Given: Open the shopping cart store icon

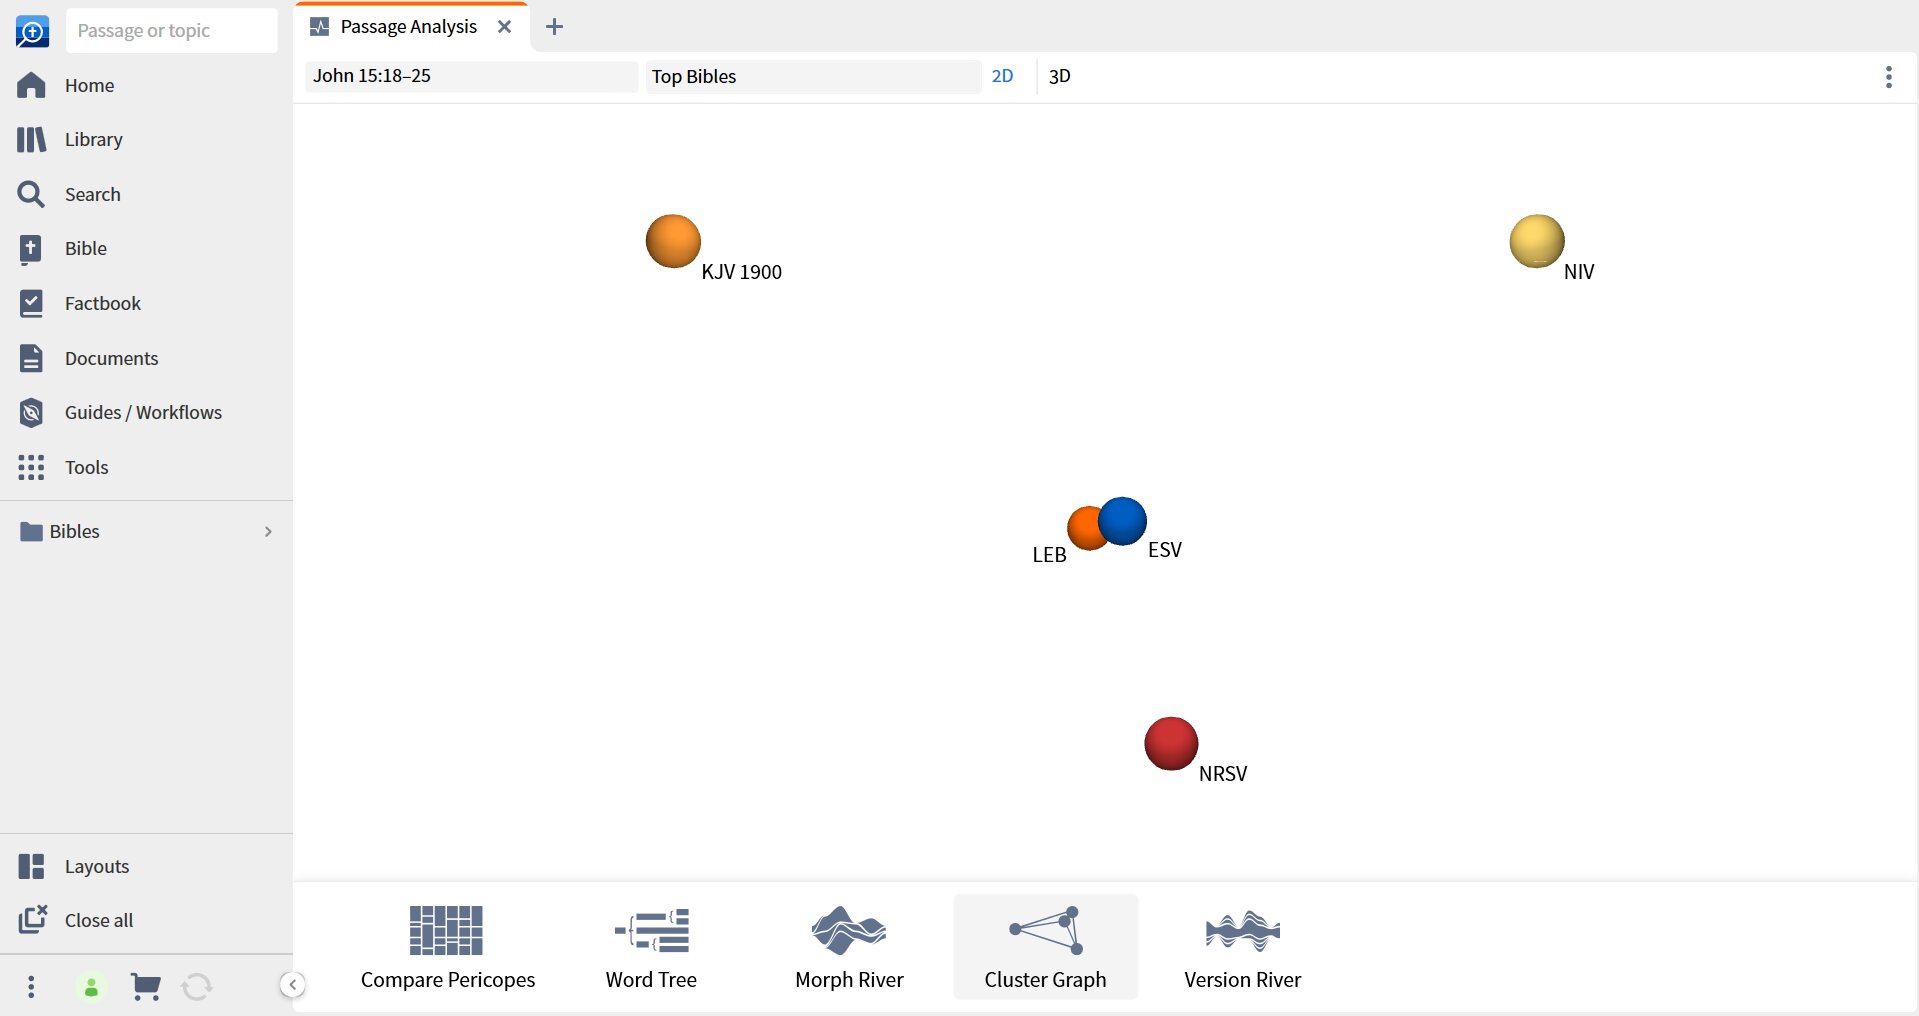Looking at the screenshot, I should (x=146, y=987).
